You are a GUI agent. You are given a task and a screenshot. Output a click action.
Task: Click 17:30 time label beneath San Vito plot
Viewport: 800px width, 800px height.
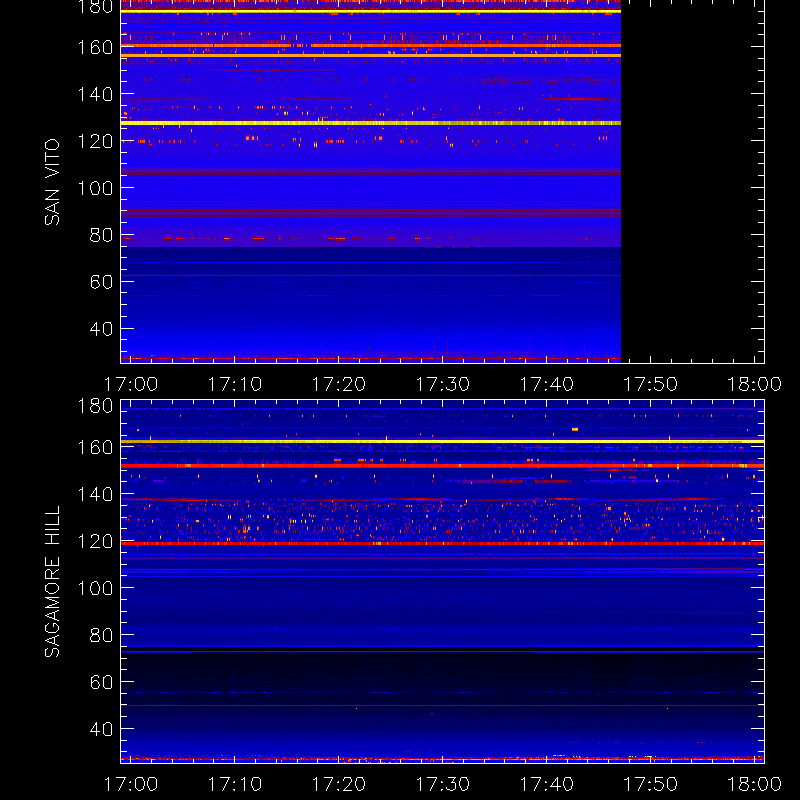click(443, 384)
